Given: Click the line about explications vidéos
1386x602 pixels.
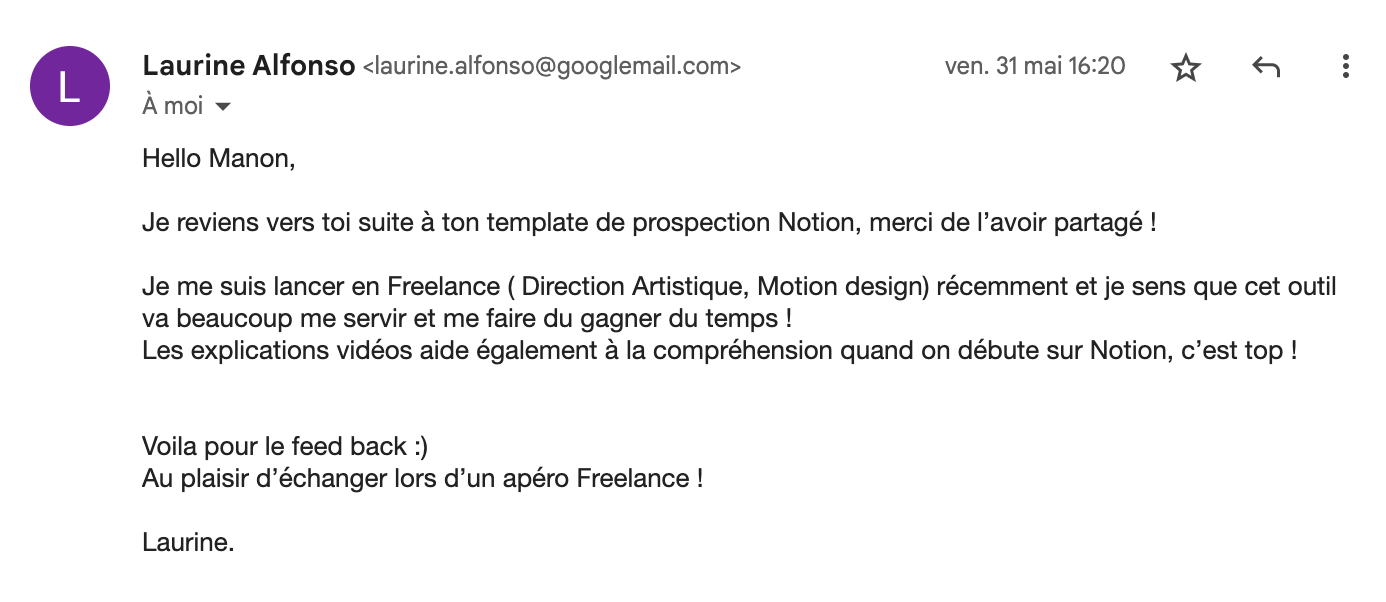Looking at the screenshot, I should point(719,351).
